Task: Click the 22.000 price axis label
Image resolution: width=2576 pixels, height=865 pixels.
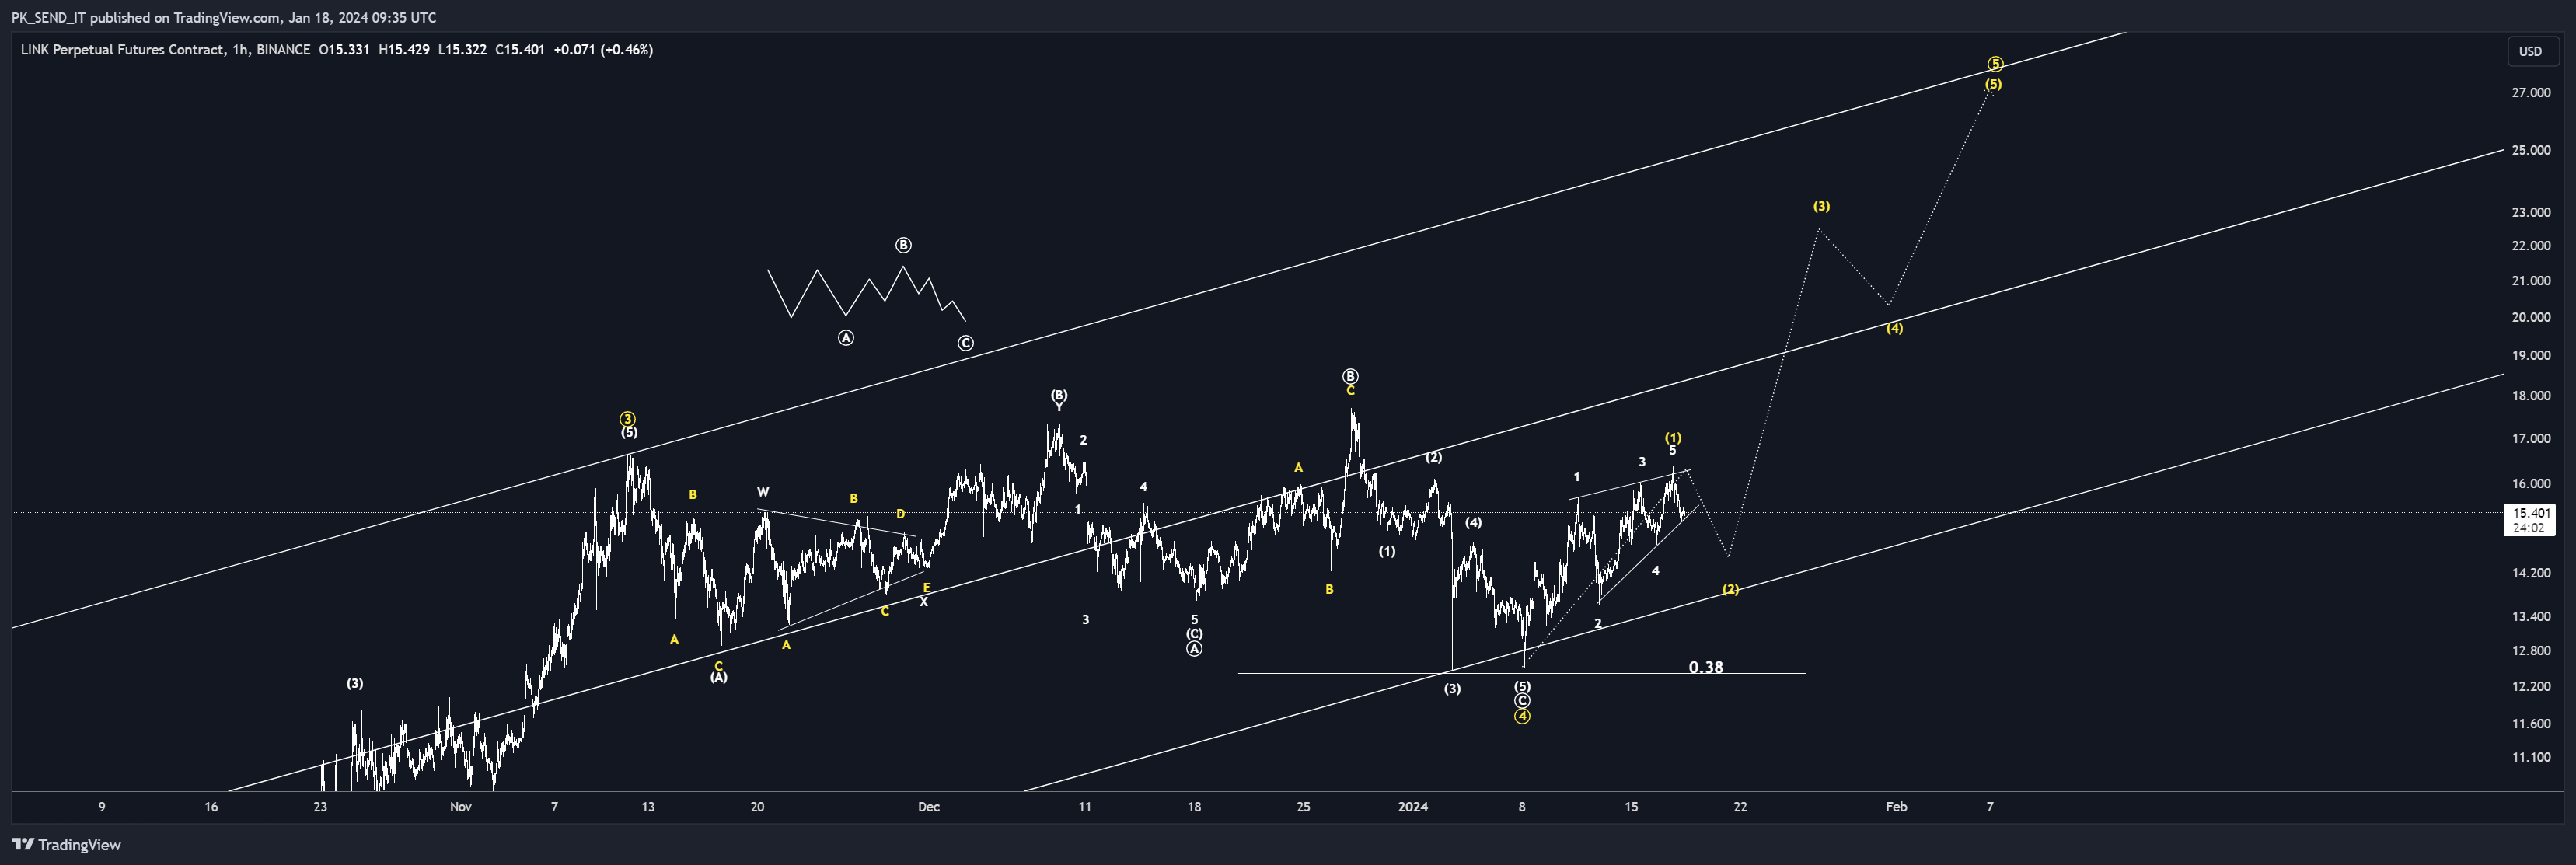Action: pyautogui.click(x=2531, y=245)
